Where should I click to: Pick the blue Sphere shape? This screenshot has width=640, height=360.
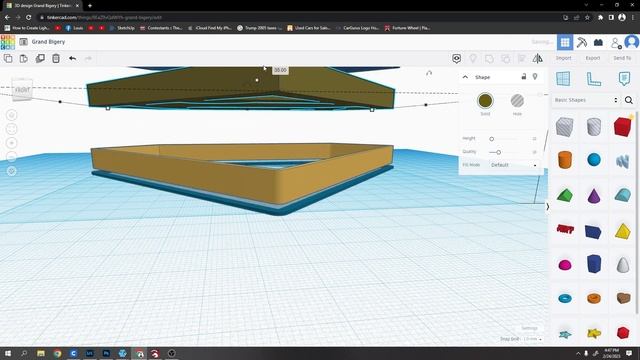coord(594,160)
